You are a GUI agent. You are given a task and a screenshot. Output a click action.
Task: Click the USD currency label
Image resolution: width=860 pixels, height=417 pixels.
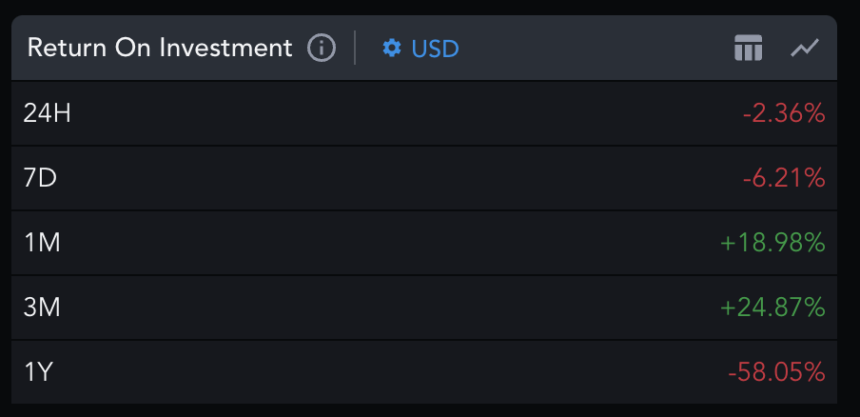click(x=435, y=48)
